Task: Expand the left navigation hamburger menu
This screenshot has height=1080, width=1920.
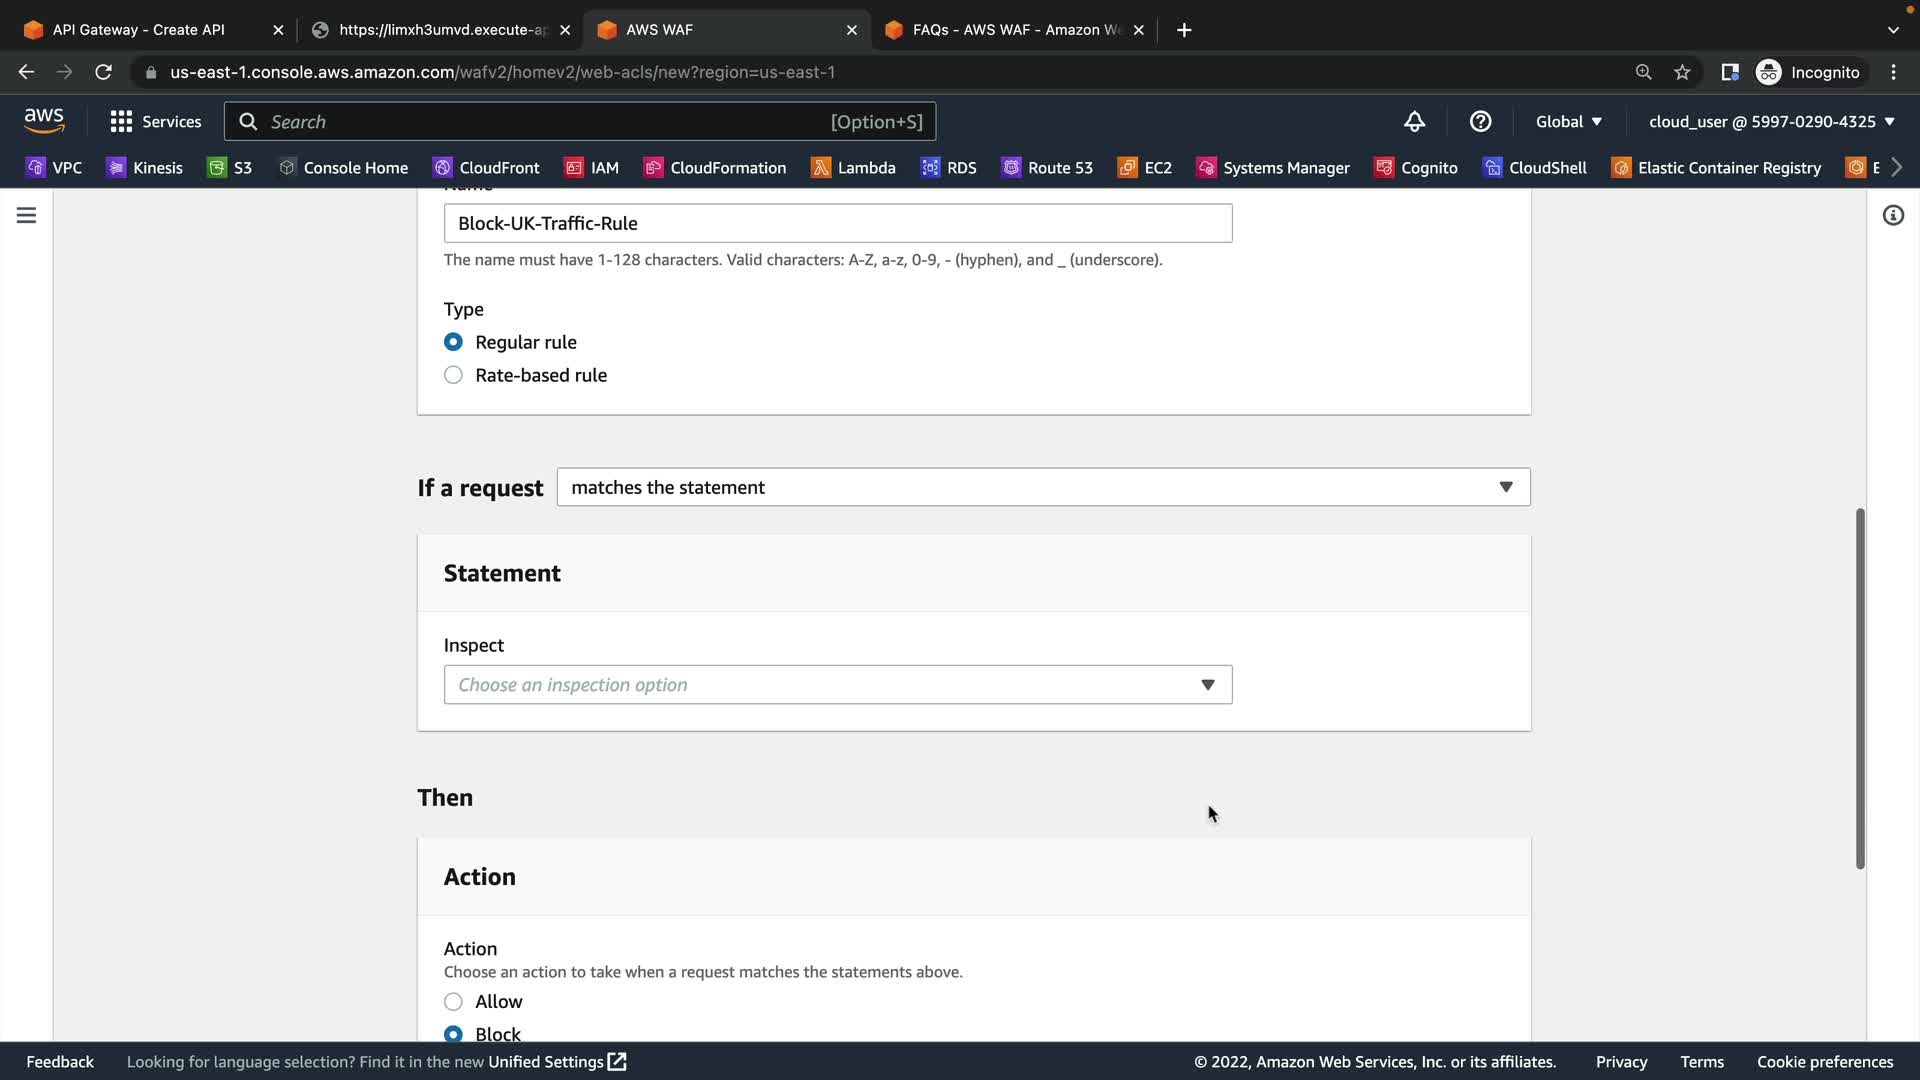Action: pos(26,215)
